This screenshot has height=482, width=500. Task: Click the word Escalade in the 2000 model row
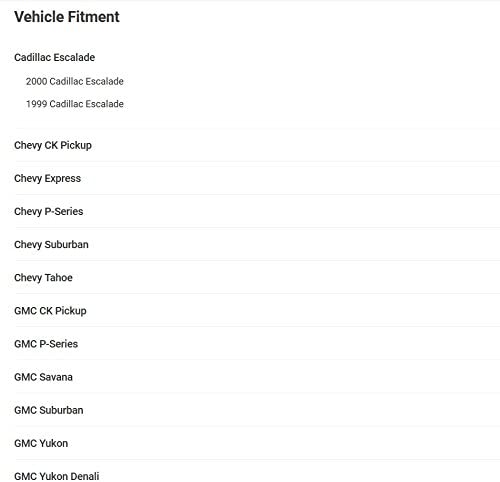[104, 81]
